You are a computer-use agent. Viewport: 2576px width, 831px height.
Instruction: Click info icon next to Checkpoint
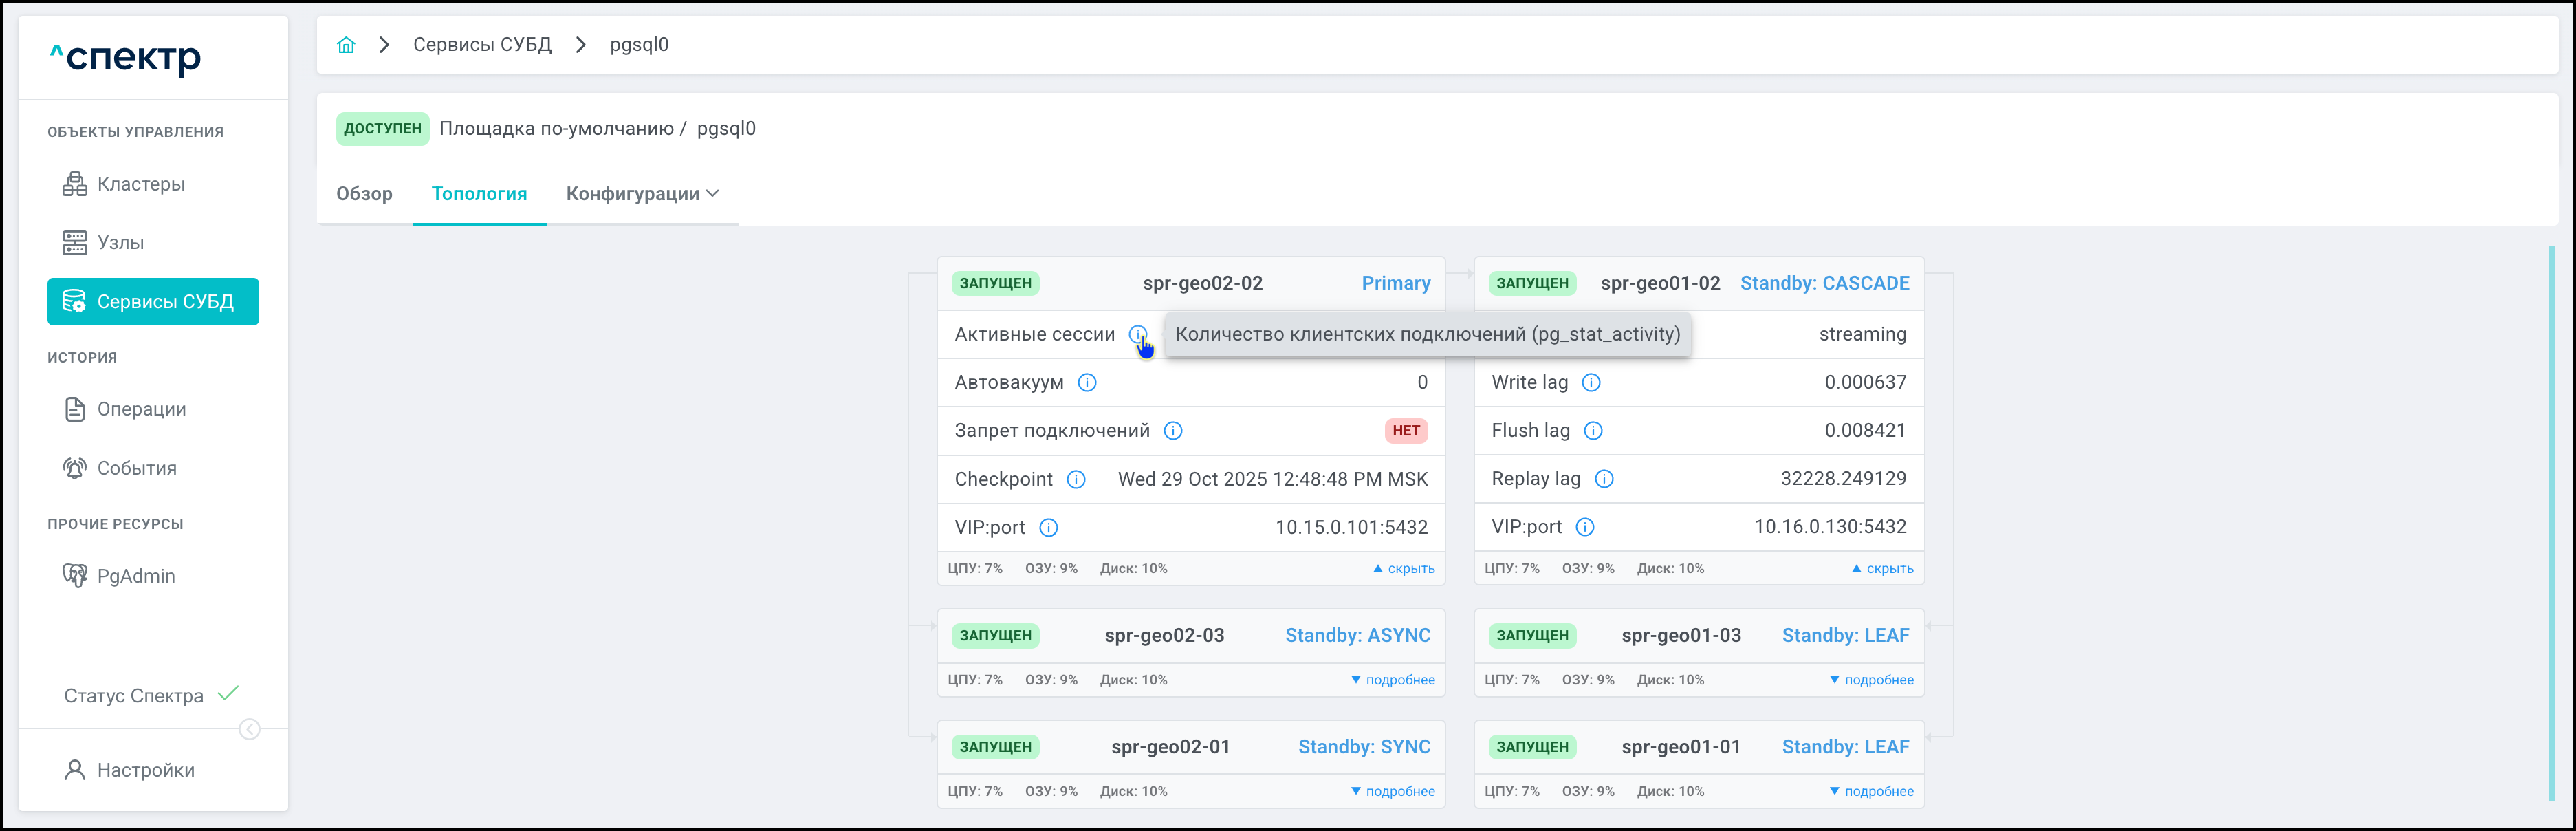(x=1076, y=479)
